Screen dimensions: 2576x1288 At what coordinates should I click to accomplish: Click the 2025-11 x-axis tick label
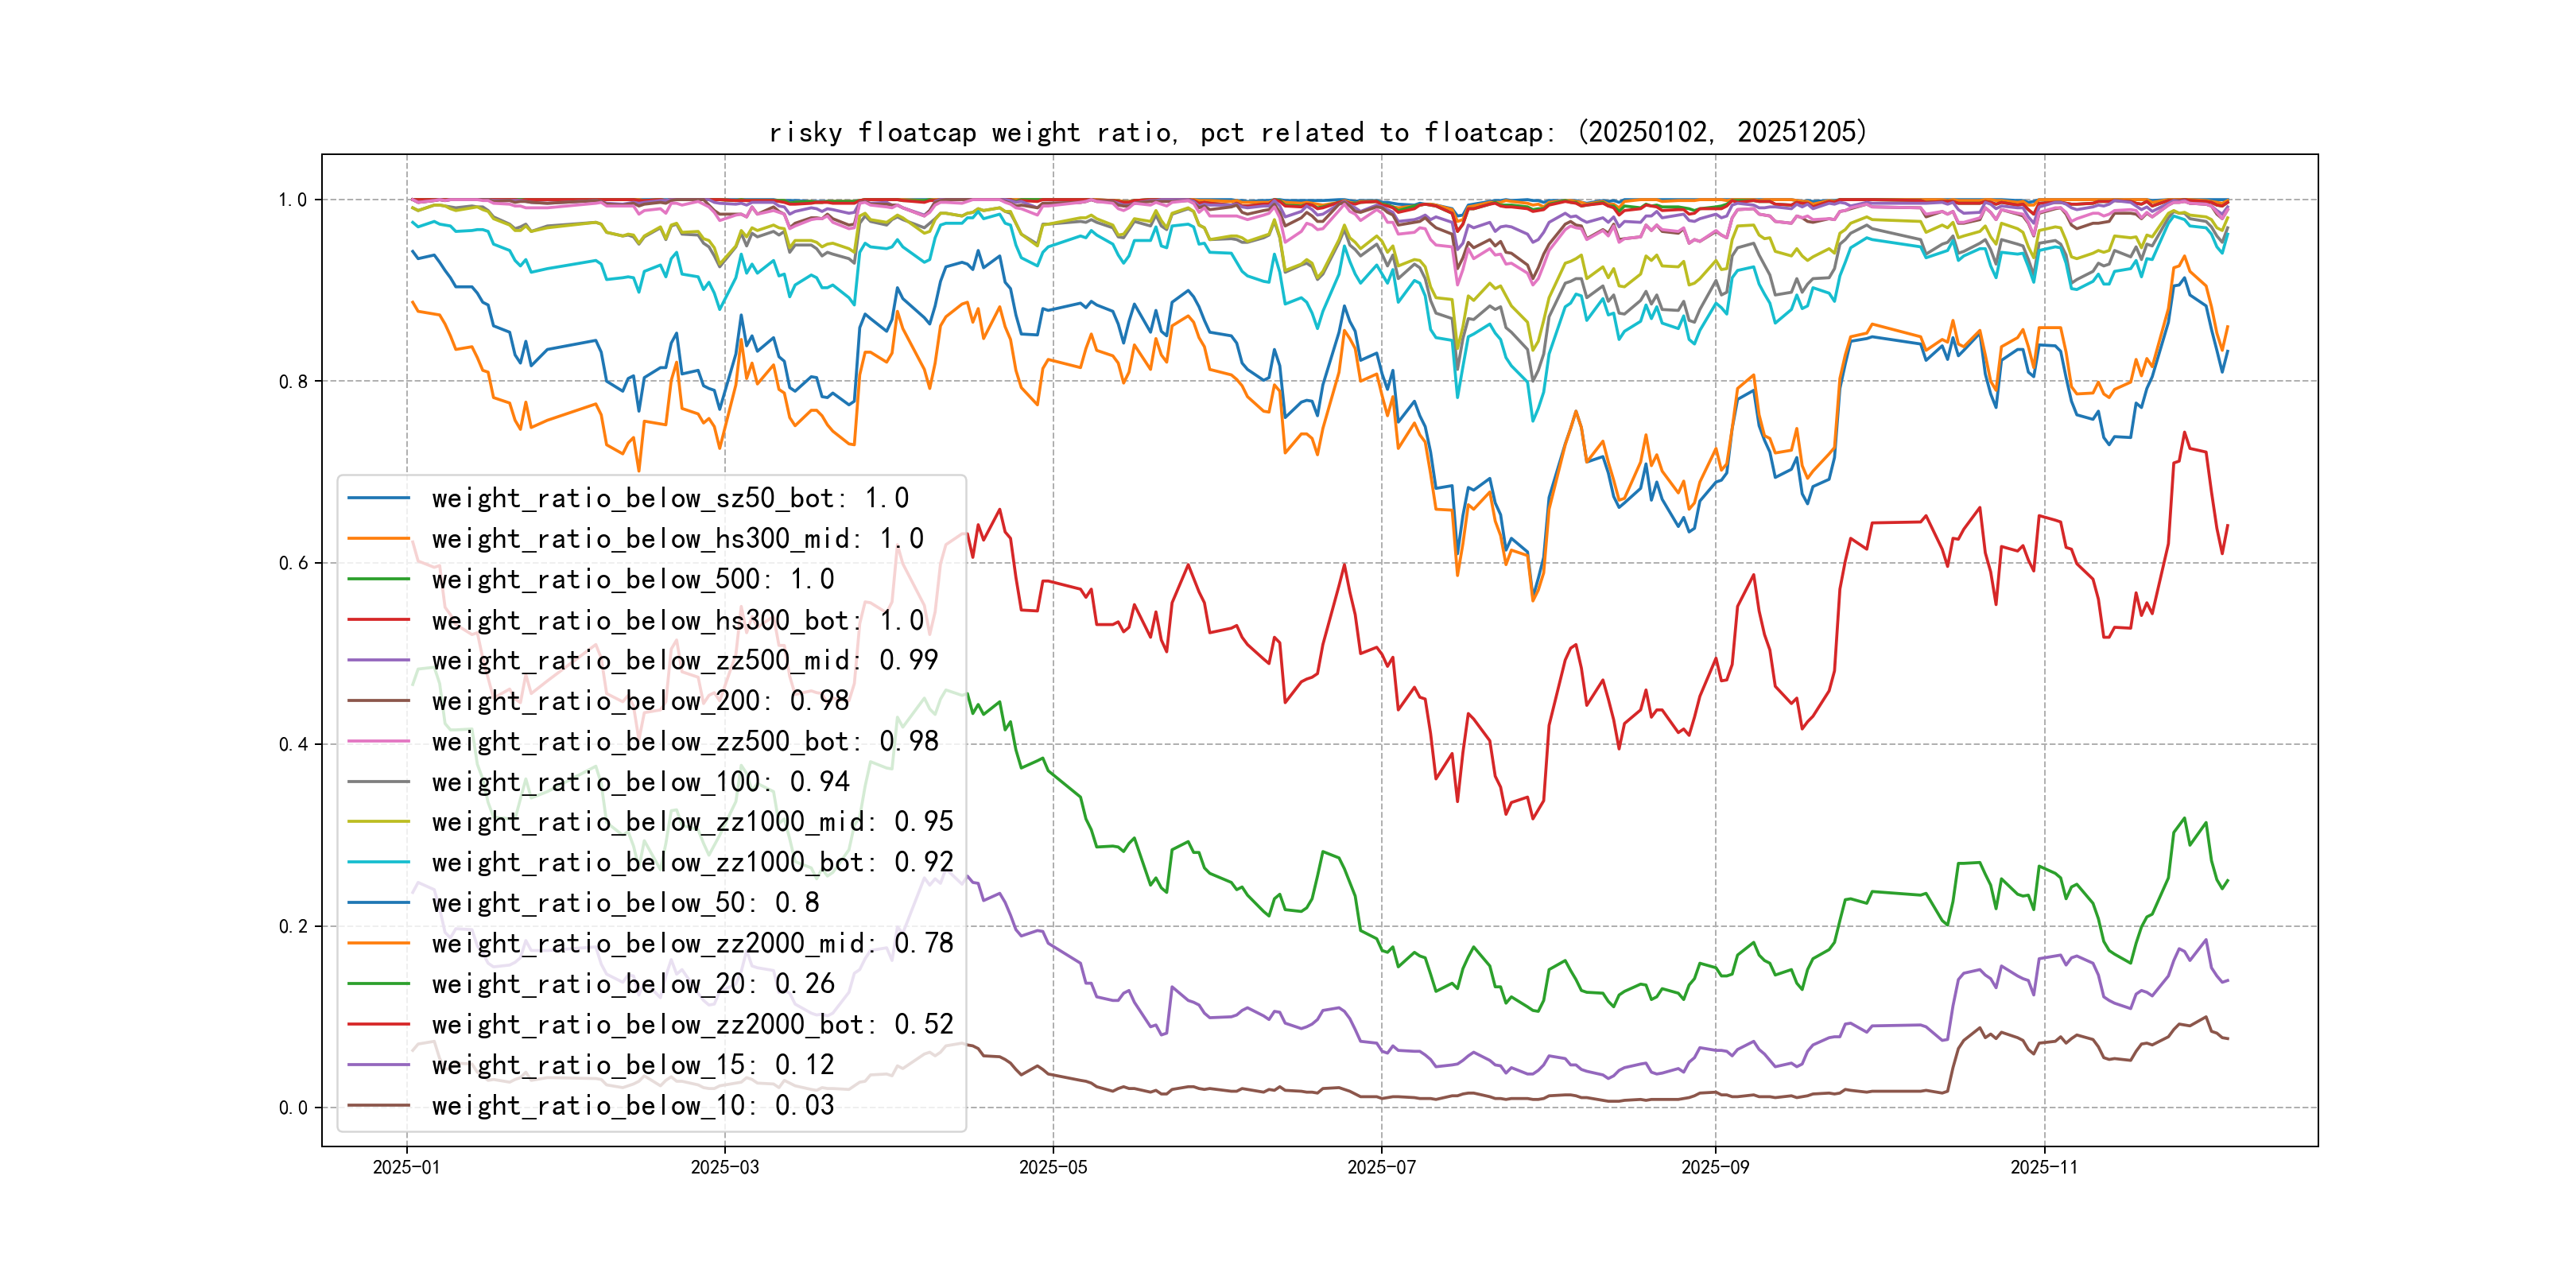pyautogui.click(x=2044, y=1167)
